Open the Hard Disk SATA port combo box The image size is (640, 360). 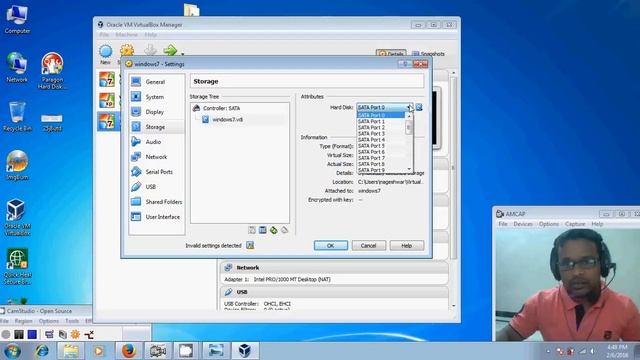click(x=385, y=107)
